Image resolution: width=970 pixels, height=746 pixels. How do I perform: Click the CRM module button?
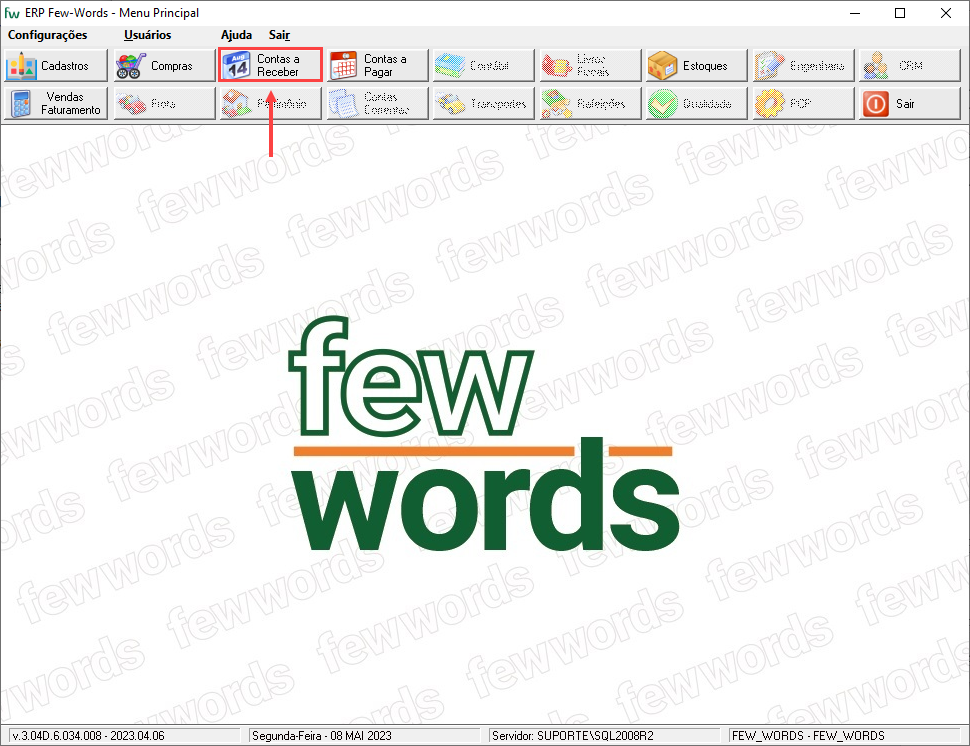910,66
